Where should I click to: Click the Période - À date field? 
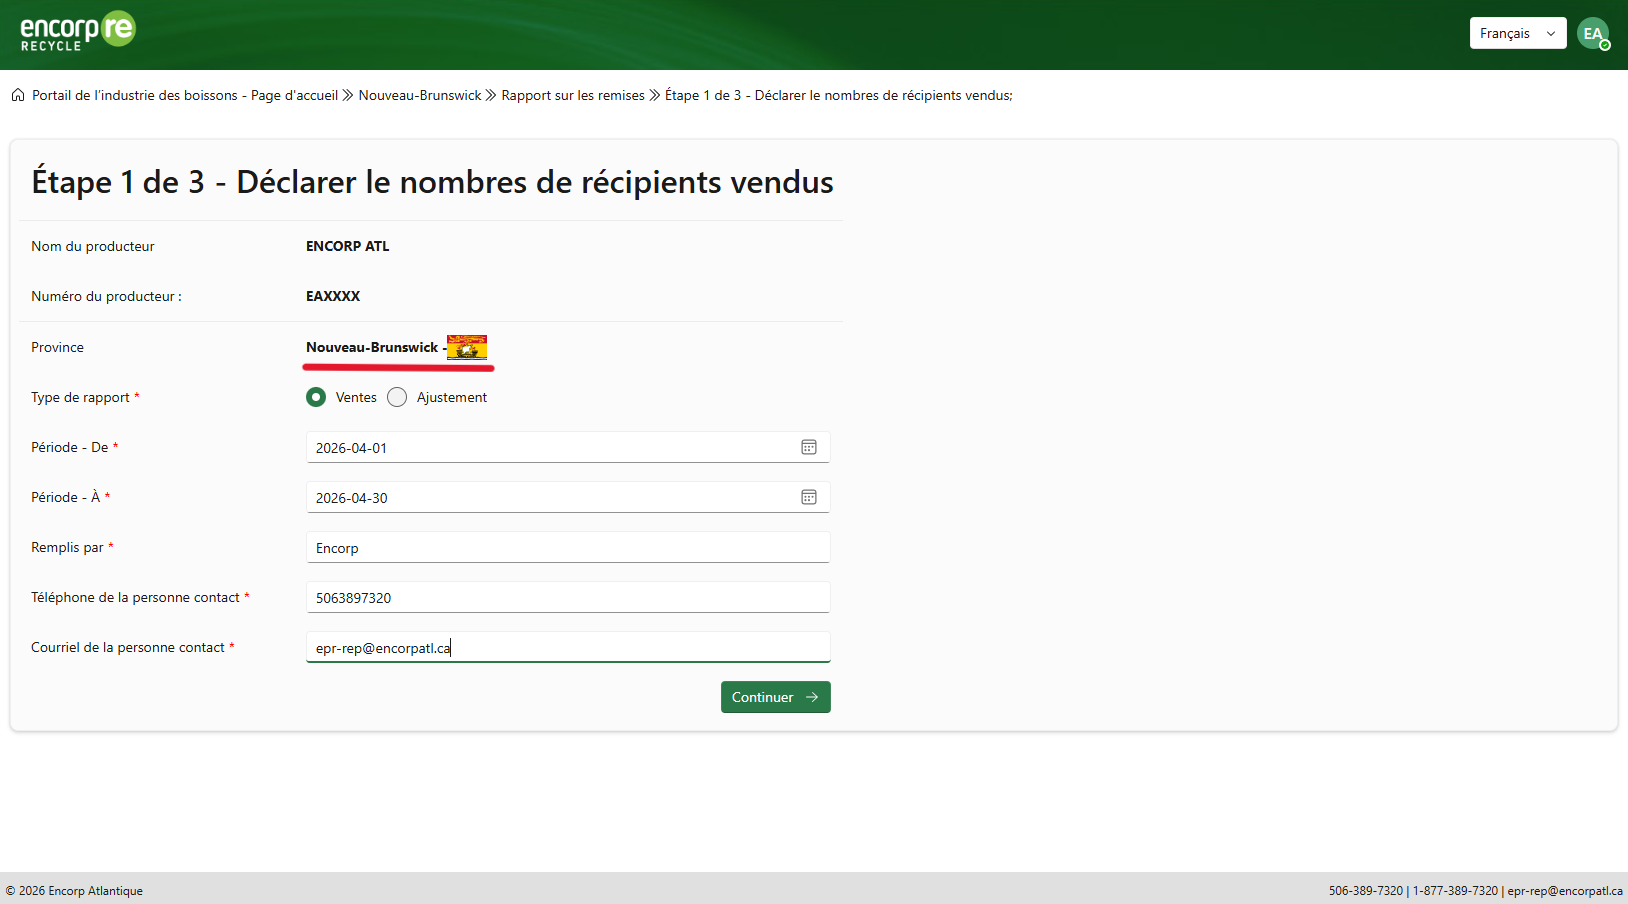click(x=550, y=498)
